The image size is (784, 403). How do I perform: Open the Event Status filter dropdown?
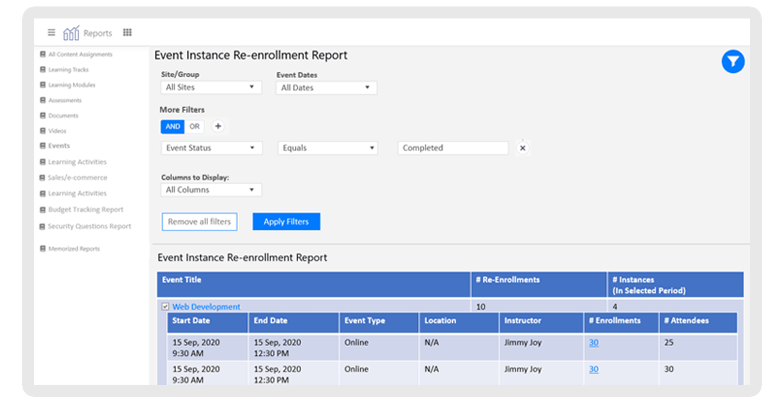coord(212,148)
